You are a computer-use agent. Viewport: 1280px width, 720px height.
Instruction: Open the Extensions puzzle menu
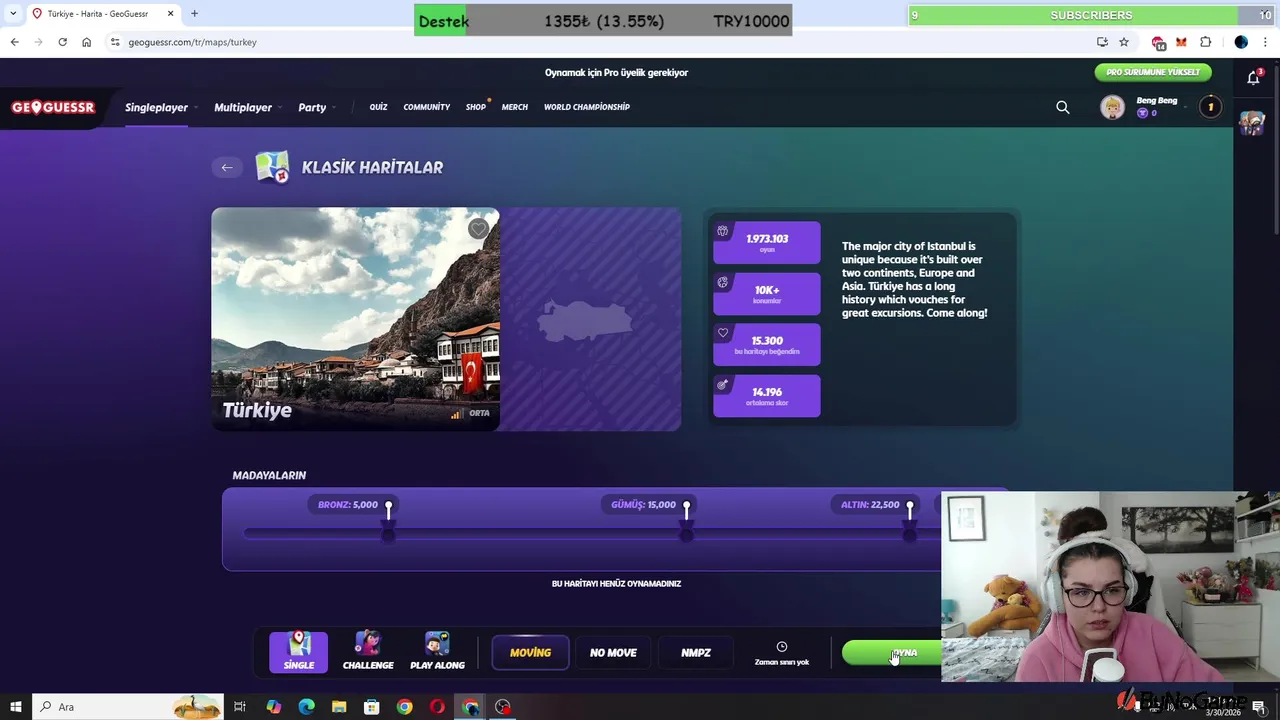point(1205,42)
